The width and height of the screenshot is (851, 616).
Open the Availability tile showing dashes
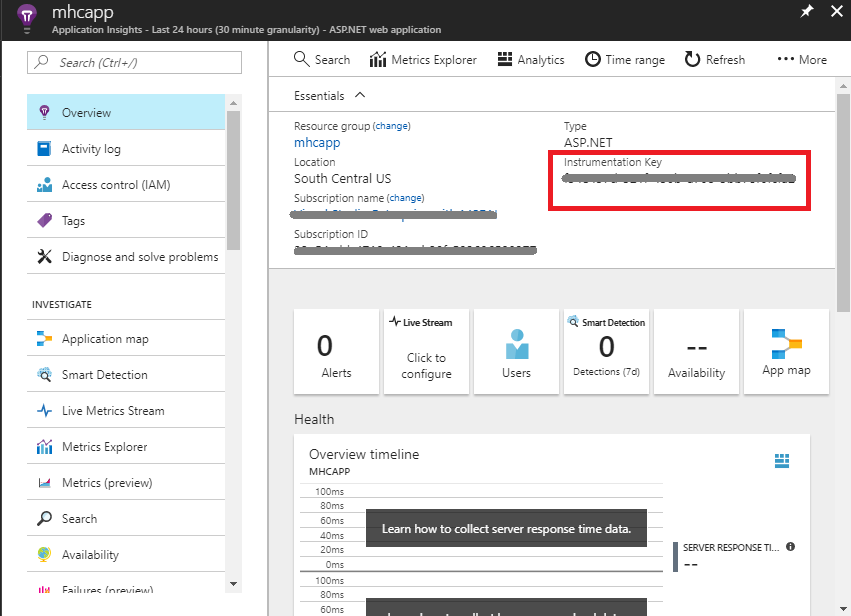click(x=697, y=352)
